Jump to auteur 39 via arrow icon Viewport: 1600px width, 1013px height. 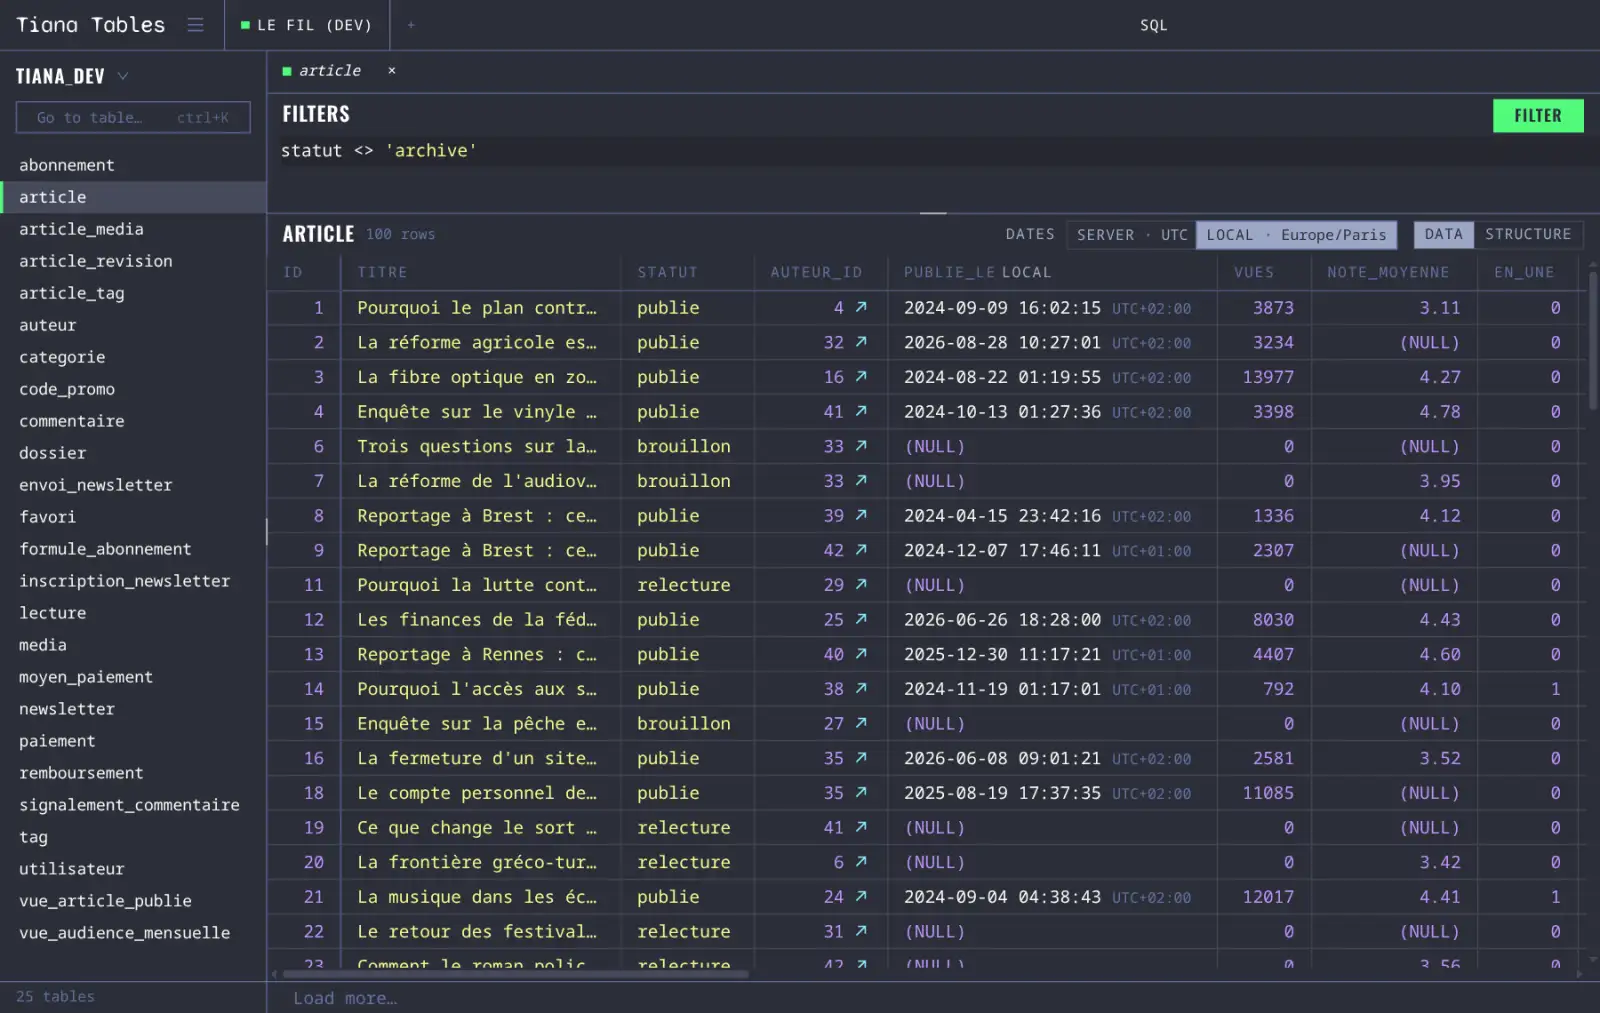pos(861,516)
